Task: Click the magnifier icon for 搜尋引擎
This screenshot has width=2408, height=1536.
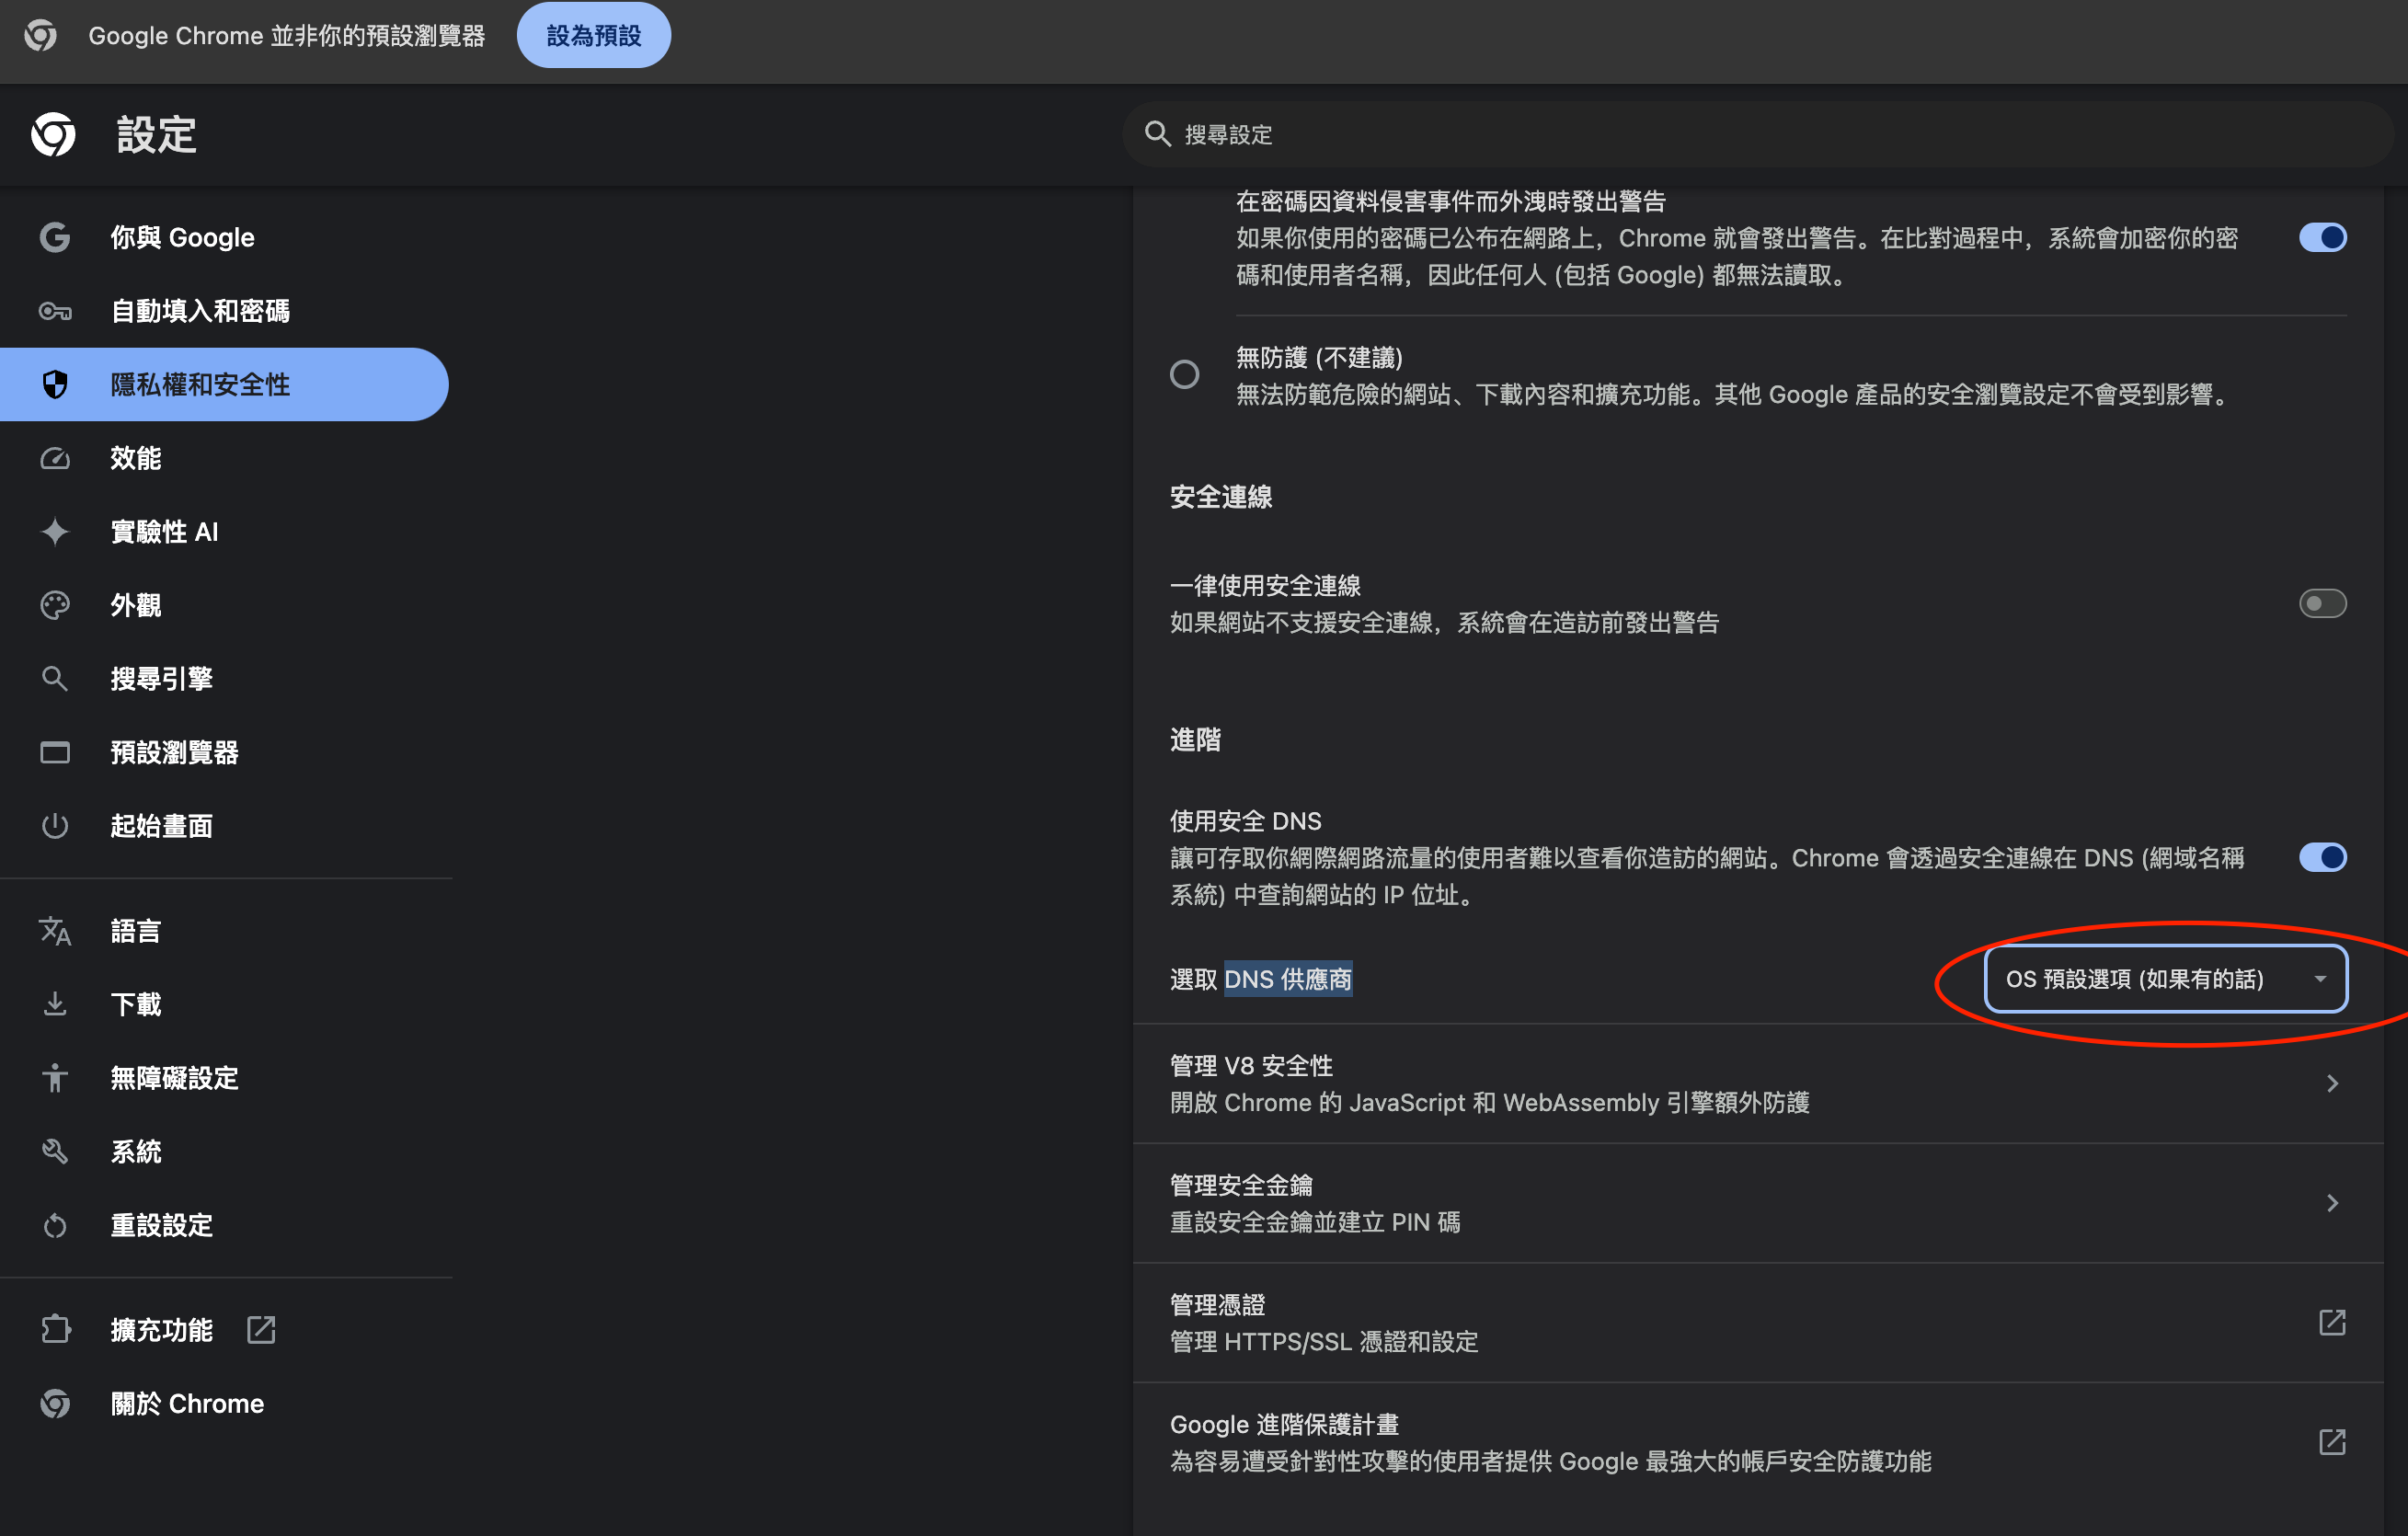Action: point(55,678)
